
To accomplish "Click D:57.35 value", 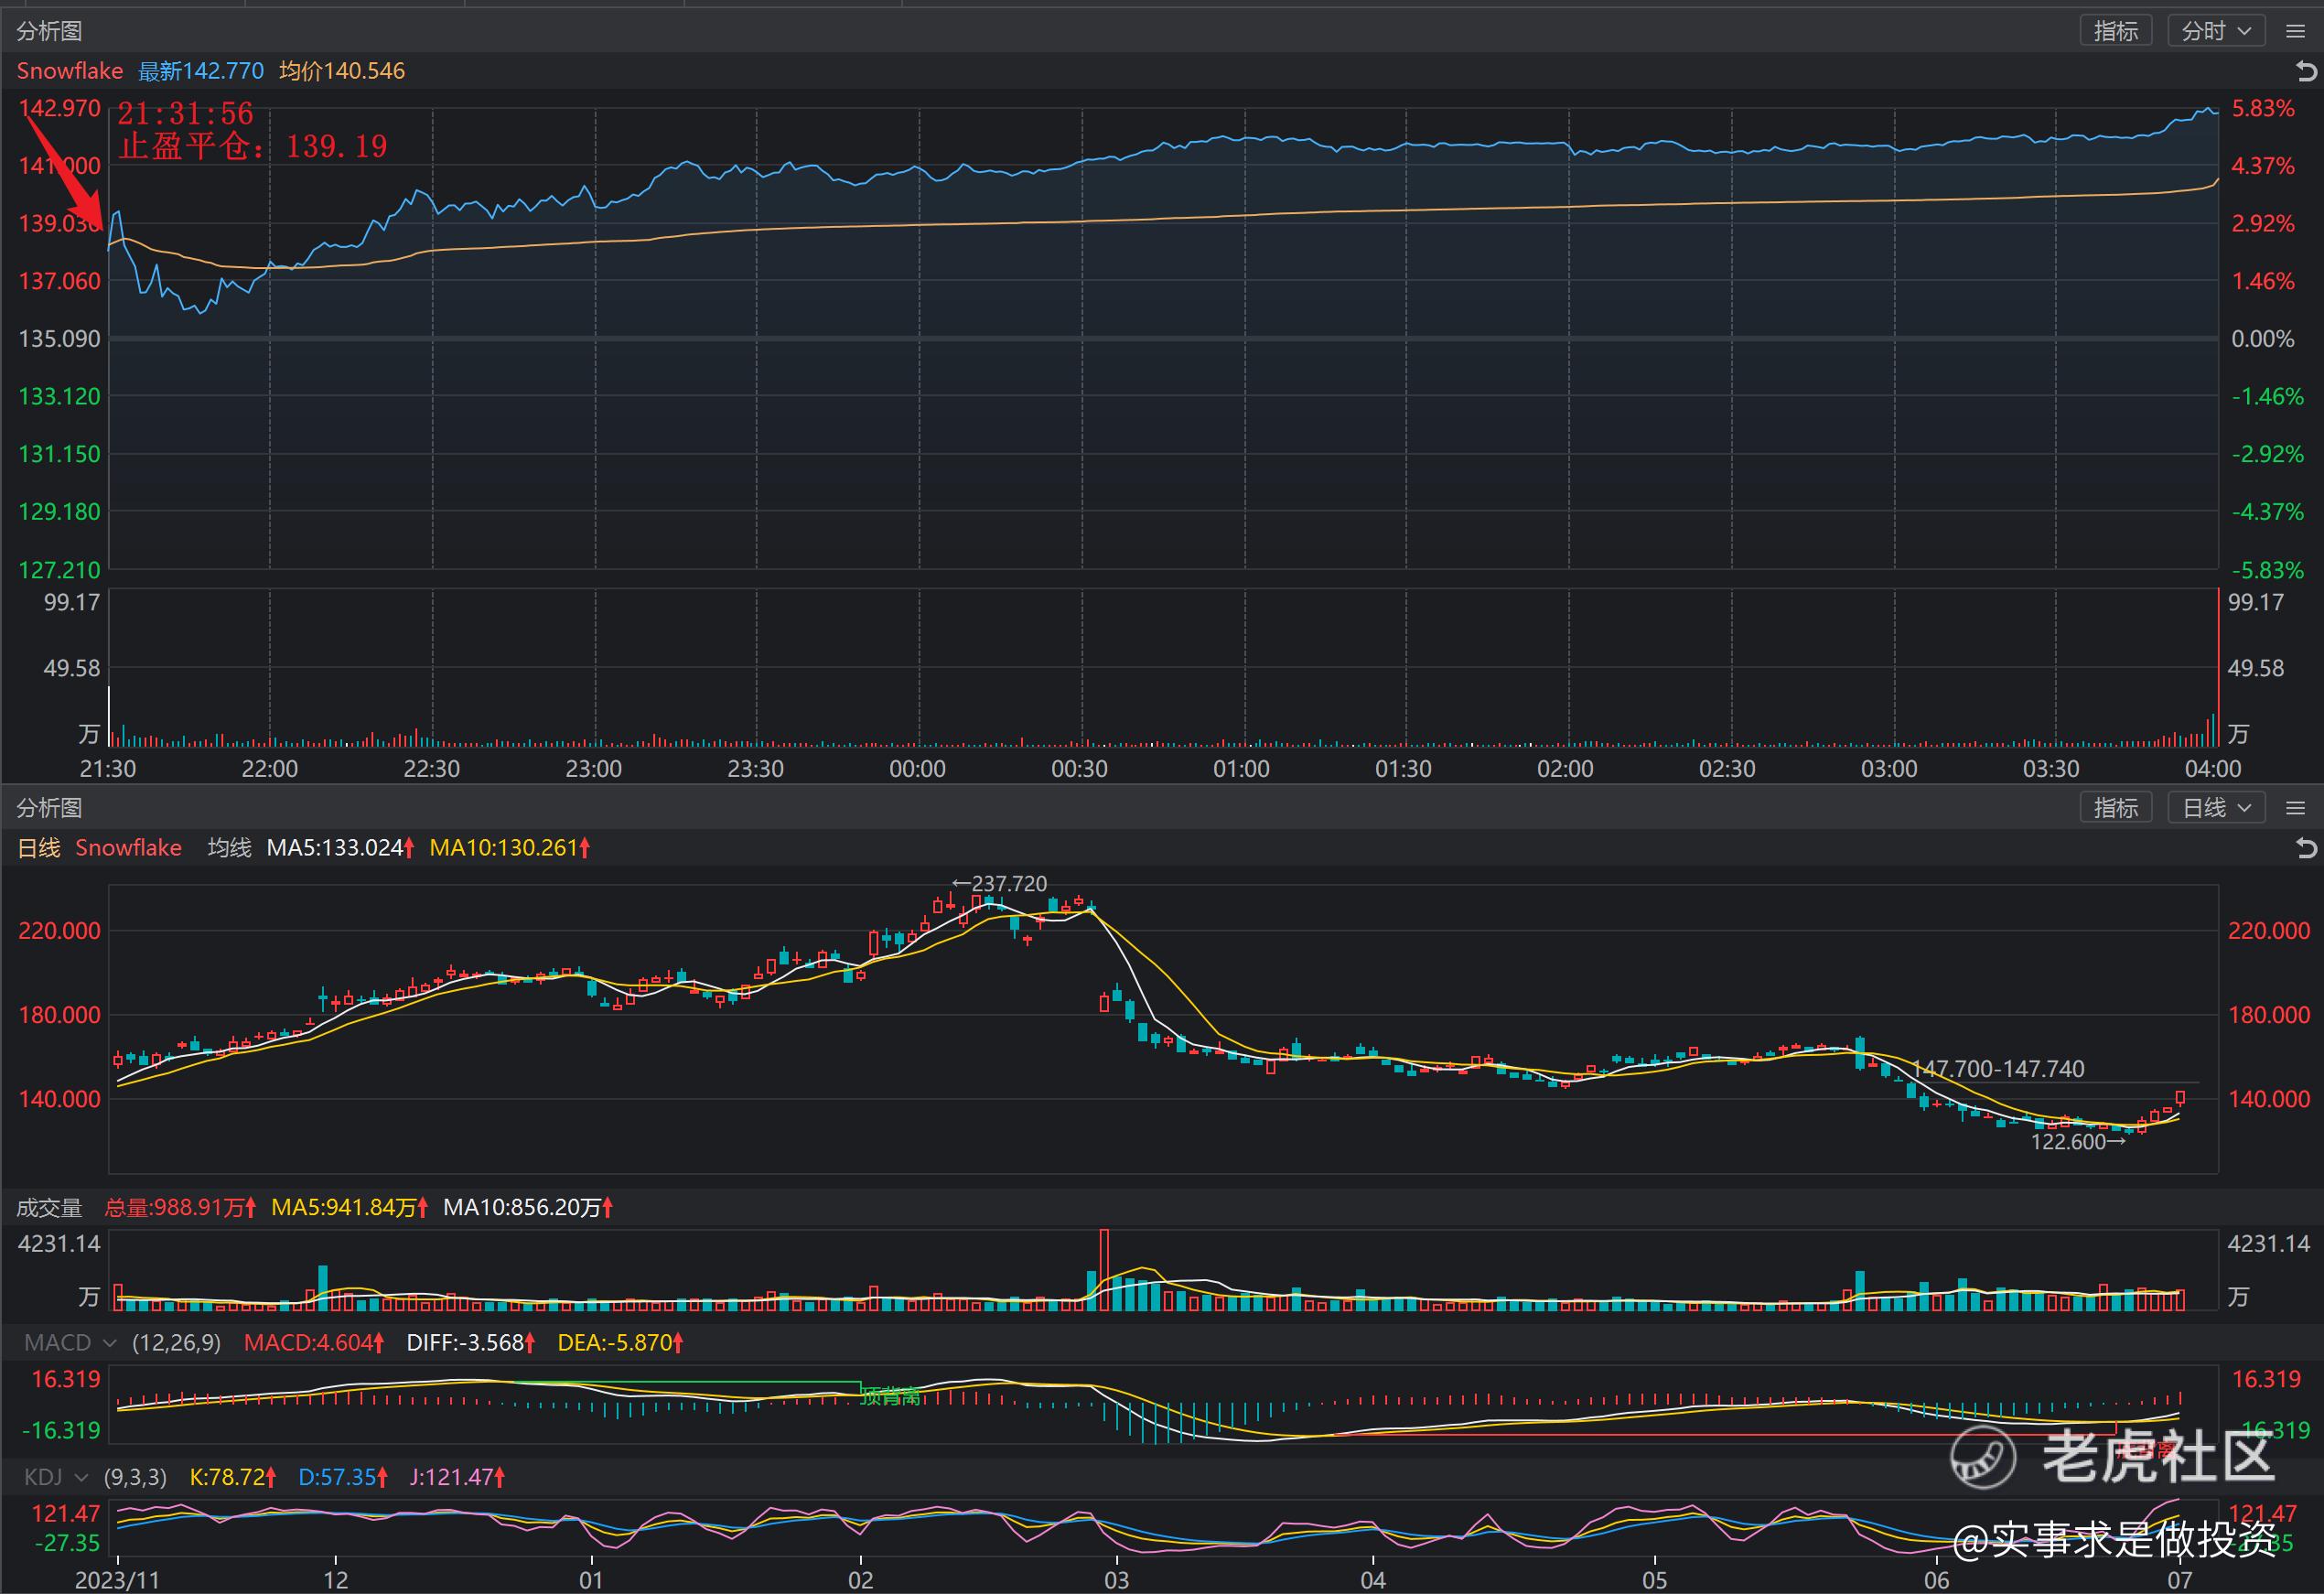I will [343, 1476].
